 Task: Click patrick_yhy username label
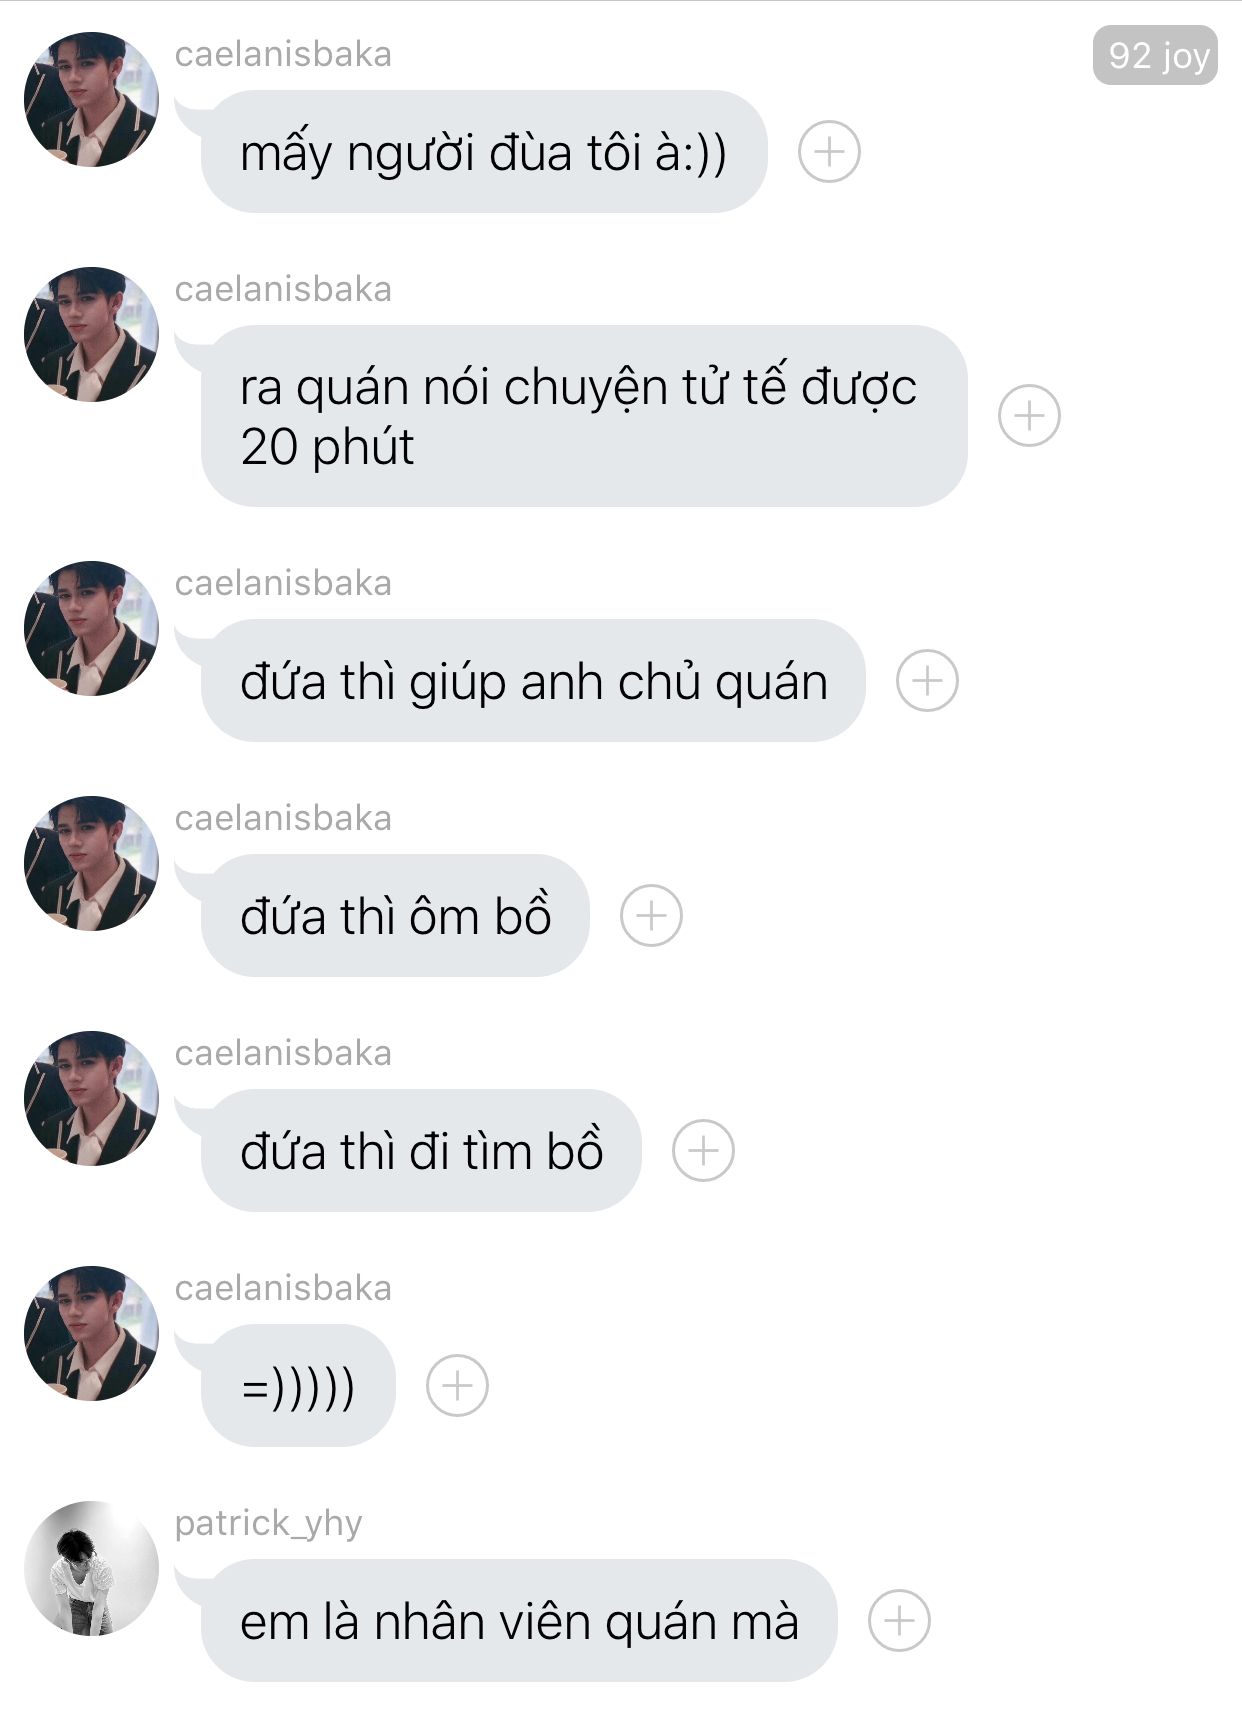(268, 1523)
